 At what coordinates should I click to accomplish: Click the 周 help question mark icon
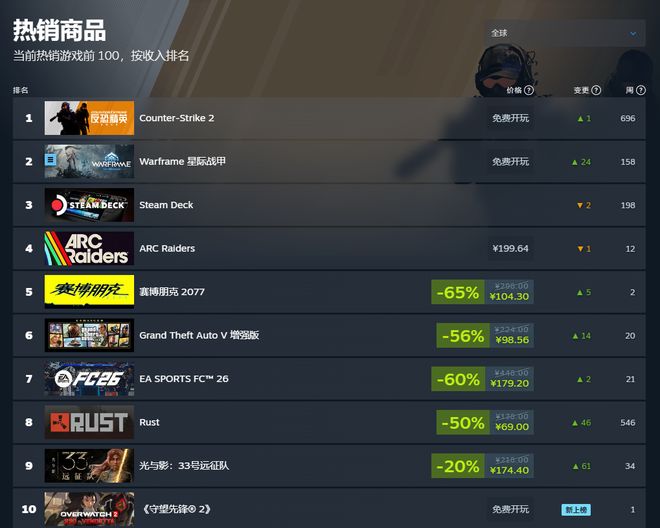coord(641,90)
